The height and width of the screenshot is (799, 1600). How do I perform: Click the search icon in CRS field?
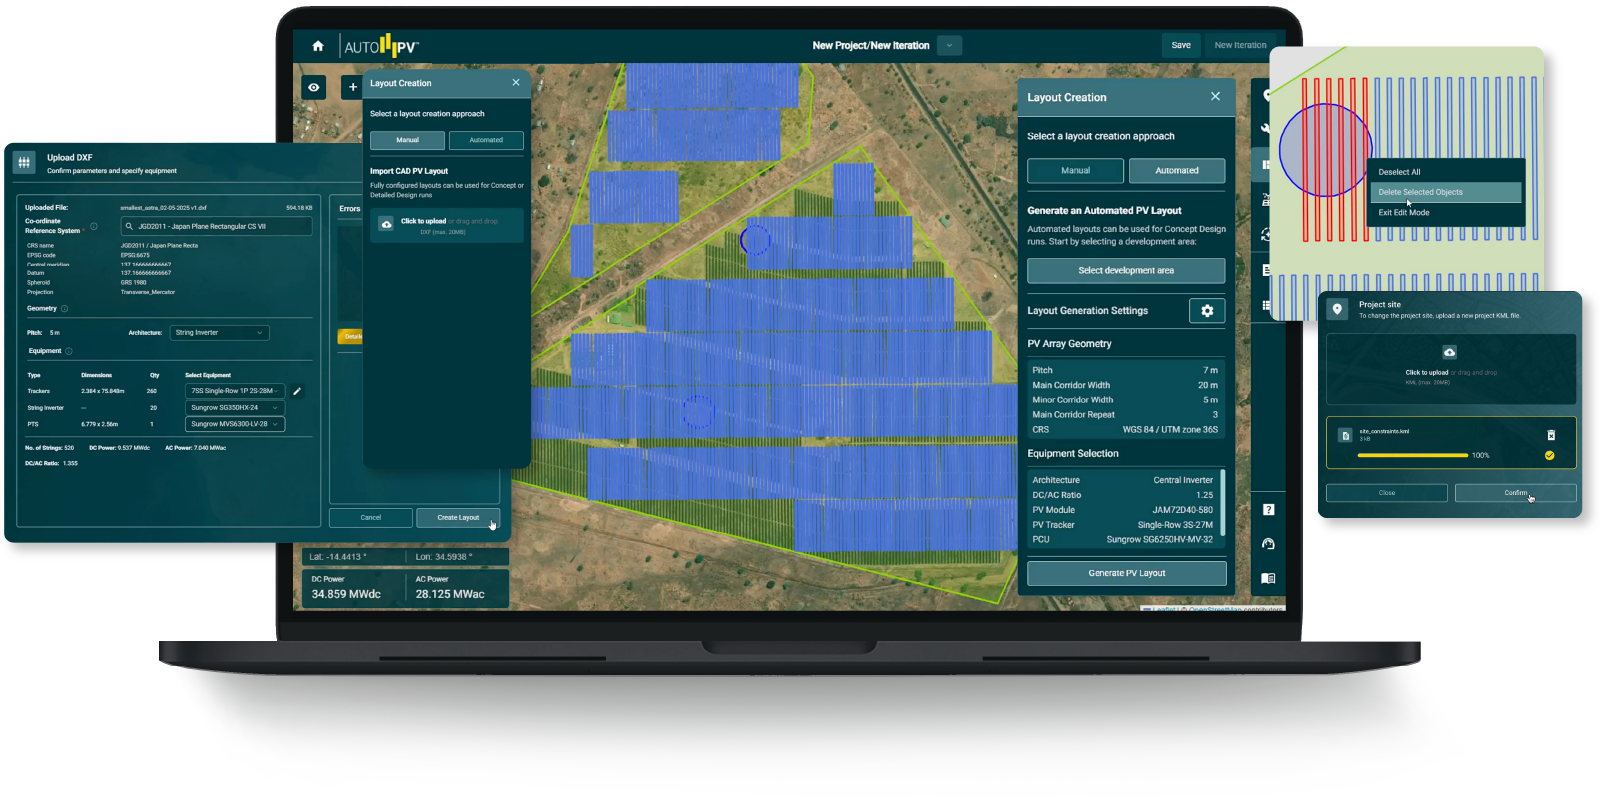(x=129, y=226)
